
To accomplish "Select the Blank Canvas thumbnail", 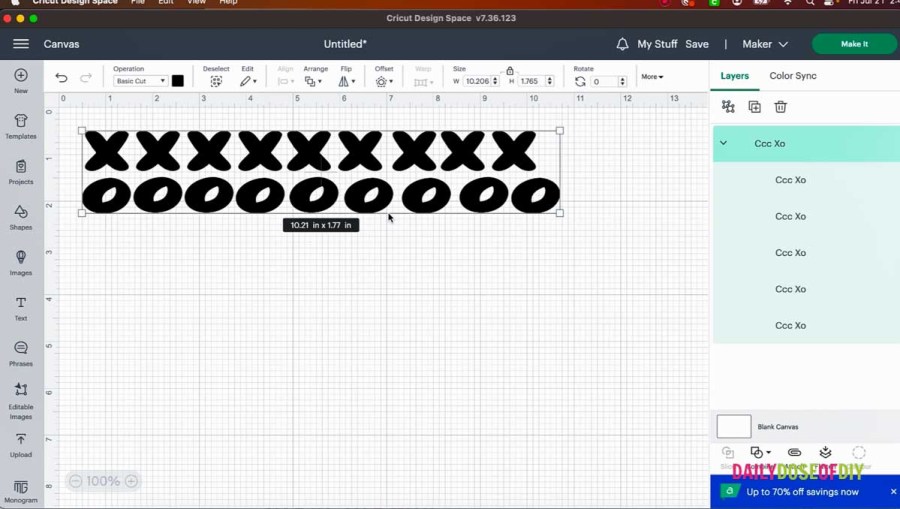I will 734,426.
